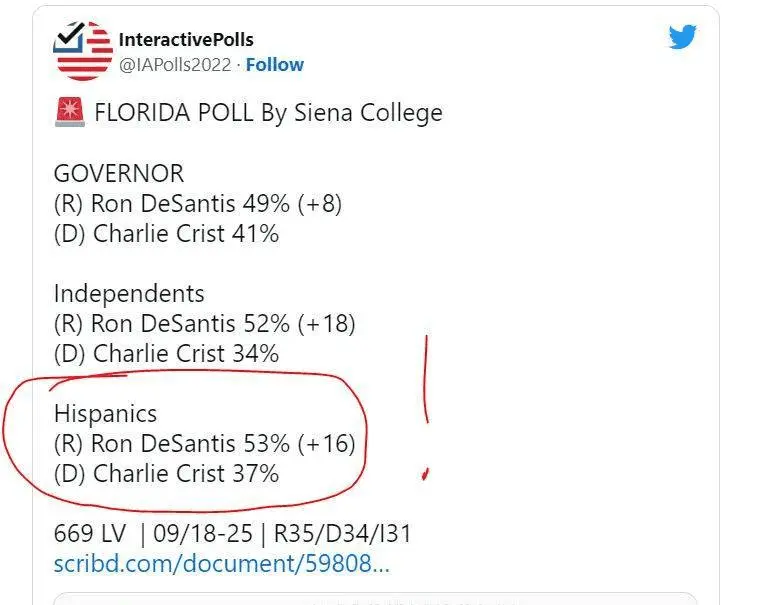
Task: Click the GOVERNOR heading
Action: [x=119, y=174]
